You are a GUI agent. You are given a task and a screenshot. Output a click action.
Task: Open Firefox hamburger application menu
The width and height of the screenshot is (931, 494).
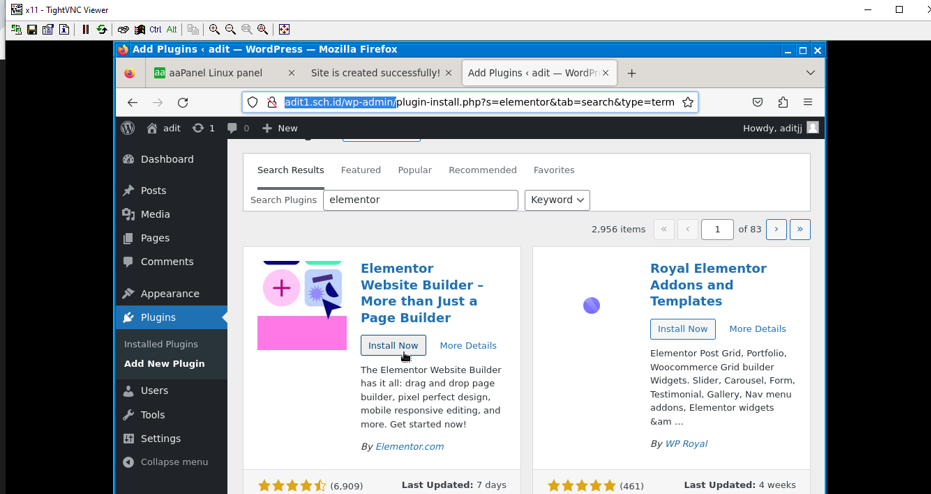(808, 102)
